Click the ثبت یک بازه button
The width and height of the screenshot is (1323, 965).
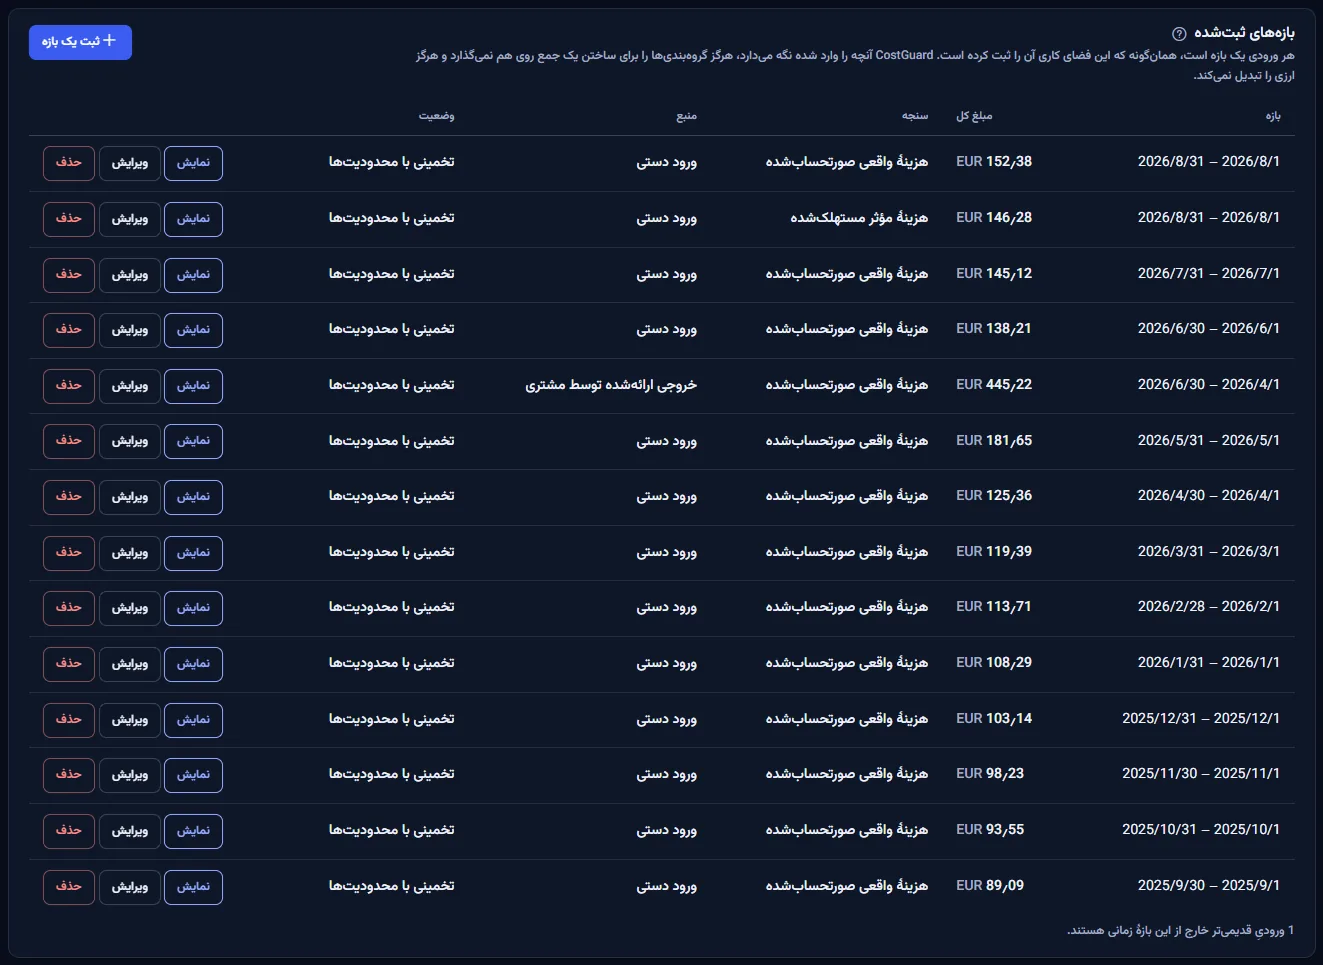point(80,42)
